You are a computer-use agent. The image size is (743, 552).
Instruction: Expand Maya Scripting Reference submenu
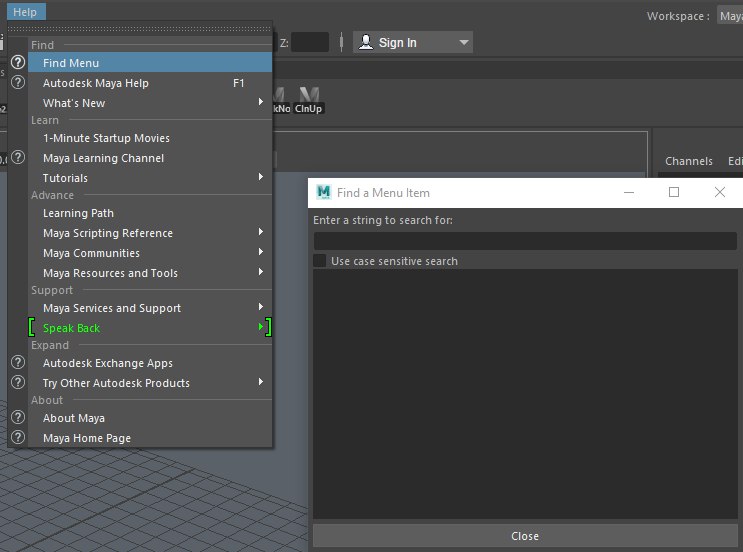[261, 232]
